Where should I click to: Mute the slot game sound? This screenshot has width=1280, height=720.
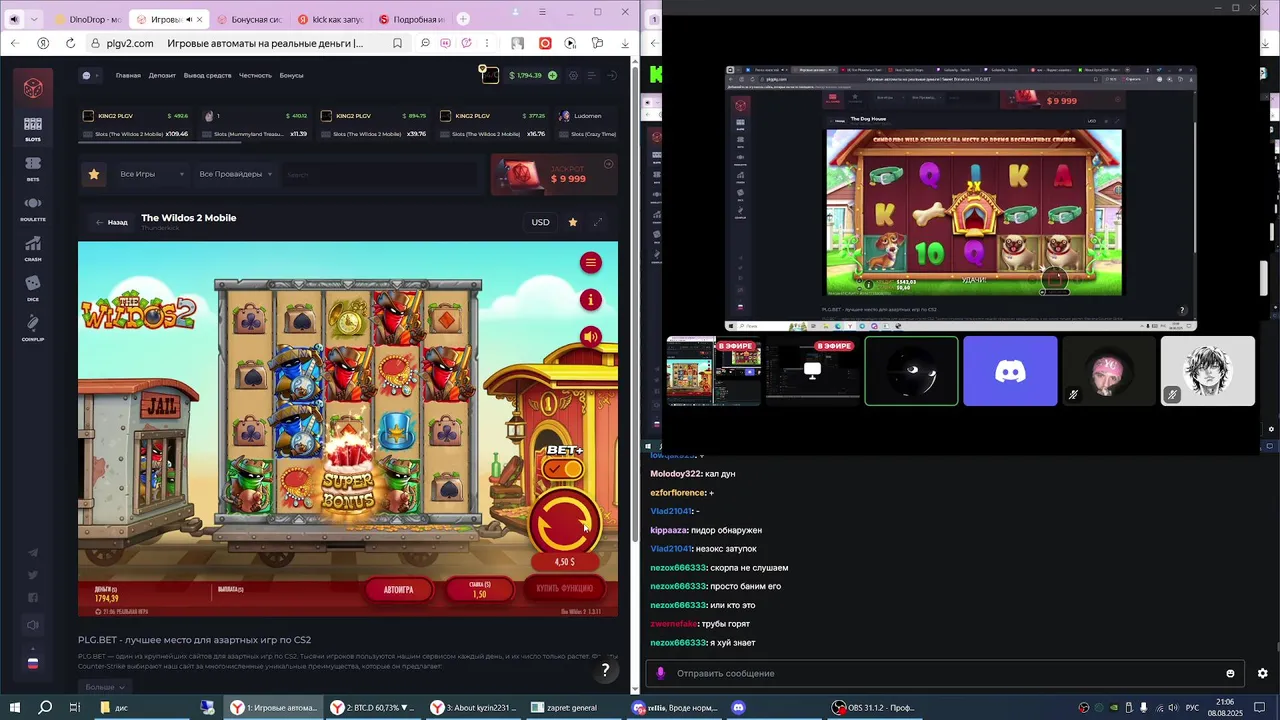coord(591,337)
